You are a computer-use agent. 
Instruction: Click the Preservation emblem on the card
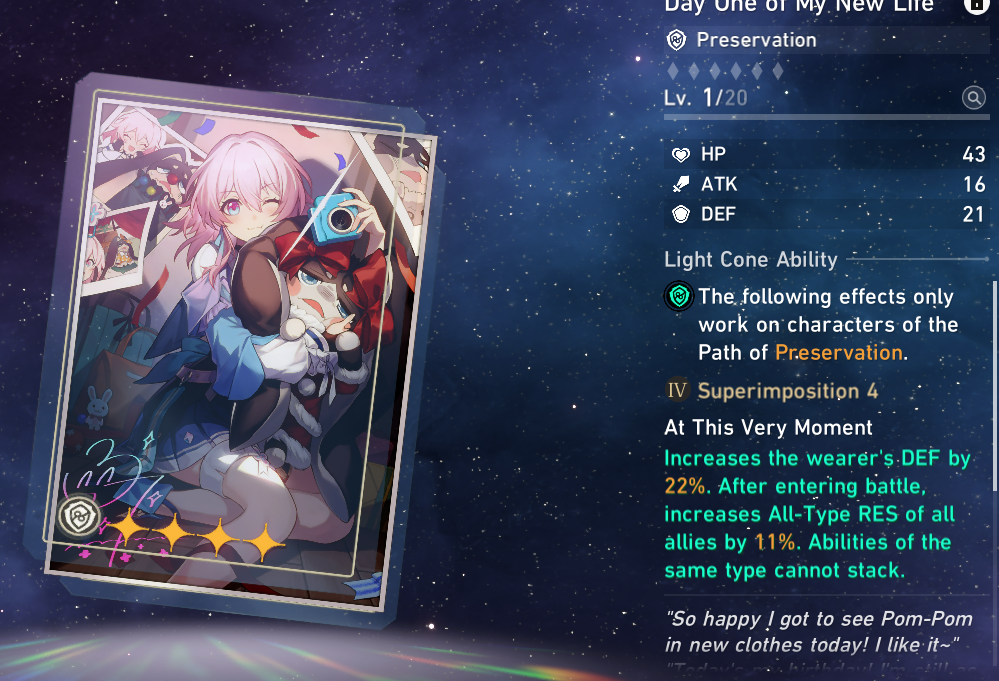pyautogui.click(x=79, y=516)
